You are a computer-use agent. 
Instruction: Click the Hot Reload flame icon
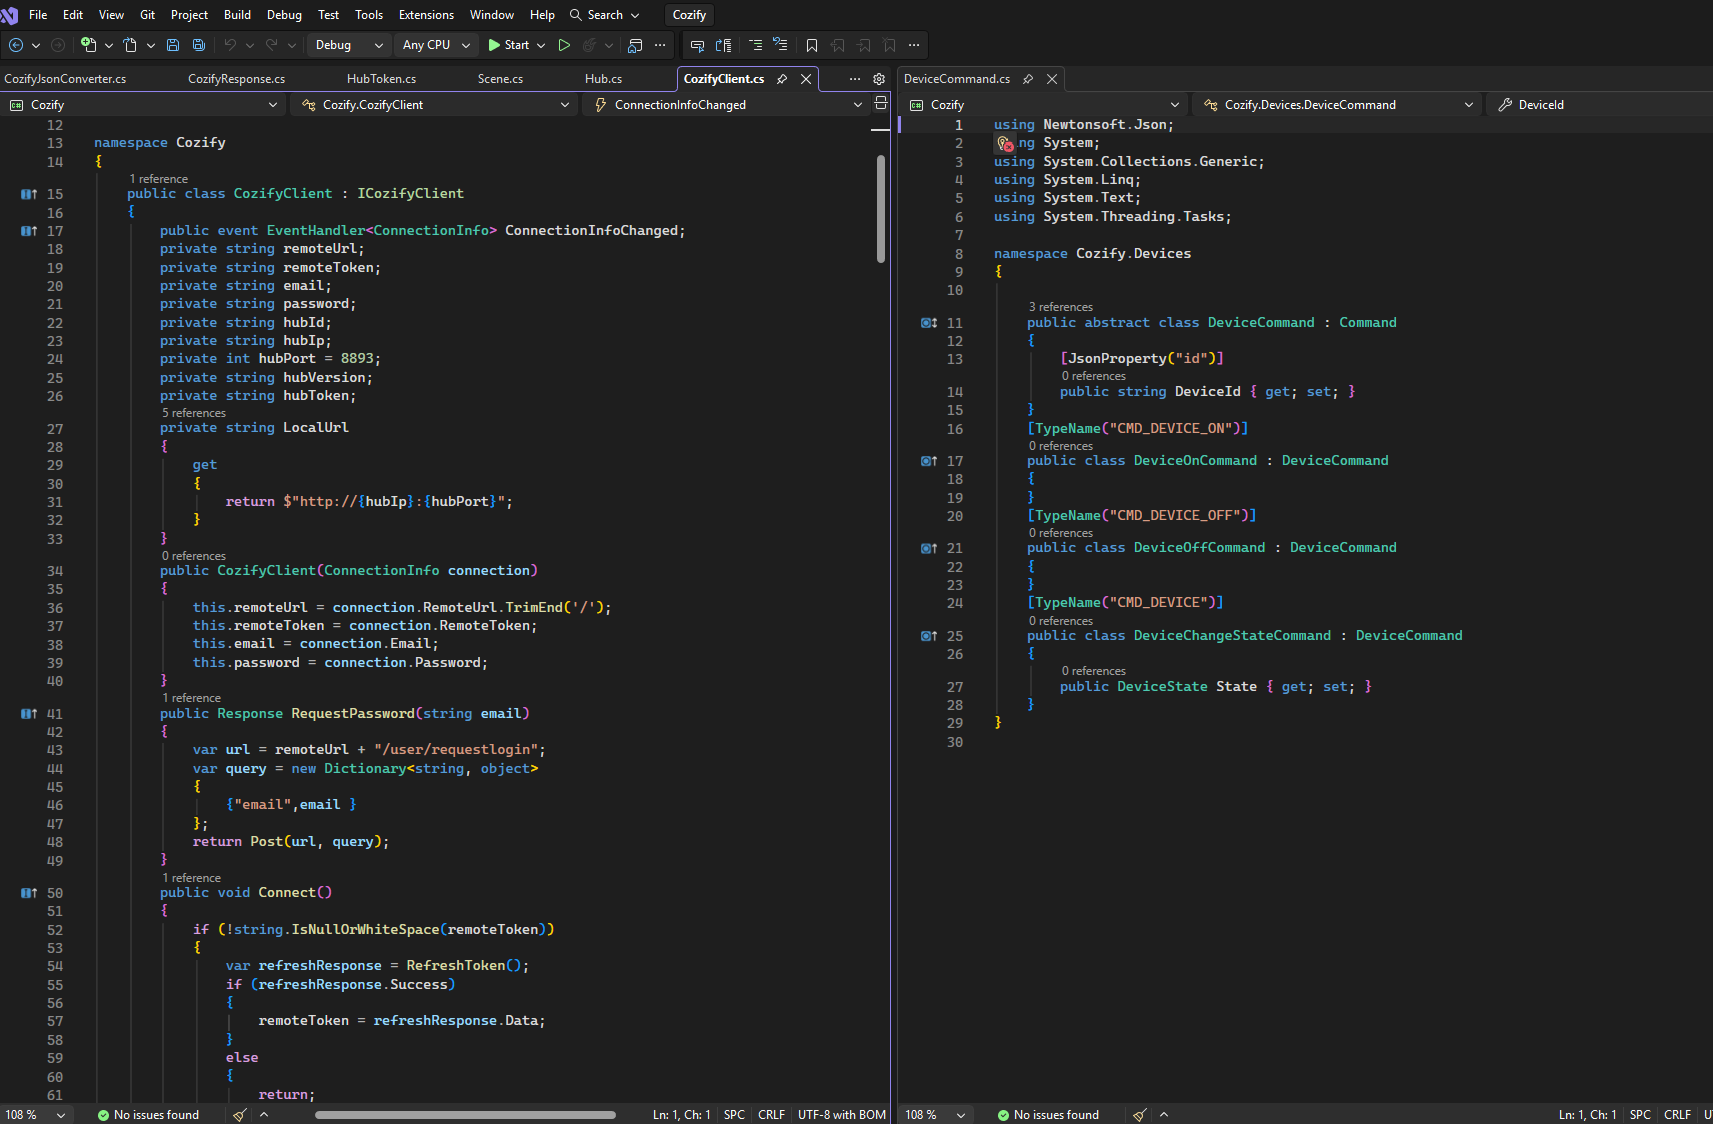(x=589, y=45)
